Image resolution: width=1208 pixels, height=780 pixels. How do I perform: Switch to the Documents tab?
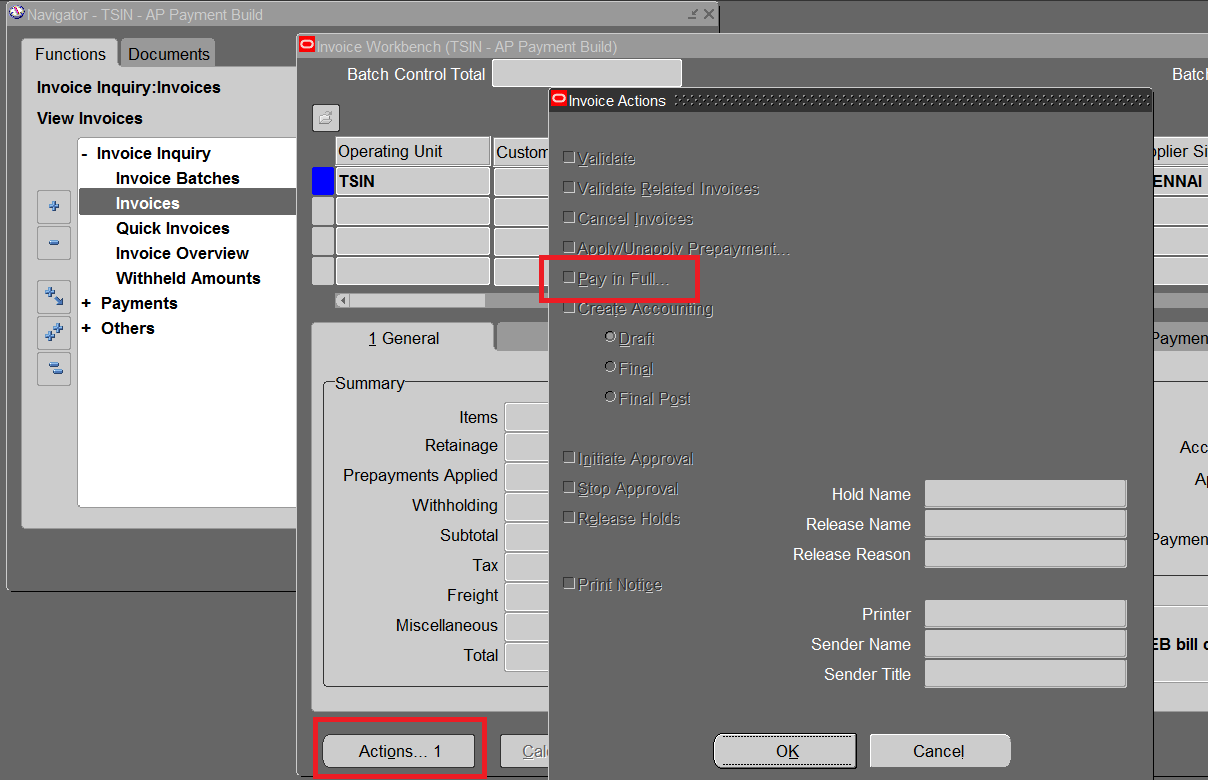coord(167,53)
